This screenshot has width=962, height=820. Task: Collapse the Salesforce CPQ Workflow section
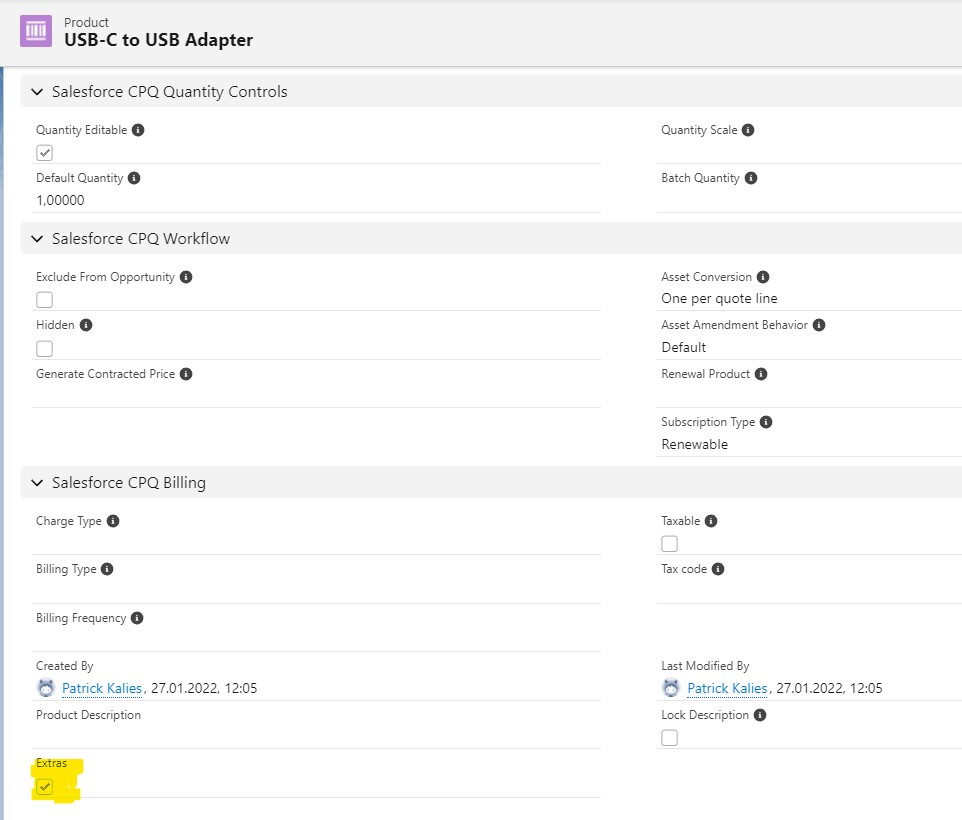pyautogui.click(x=38, y=239)
